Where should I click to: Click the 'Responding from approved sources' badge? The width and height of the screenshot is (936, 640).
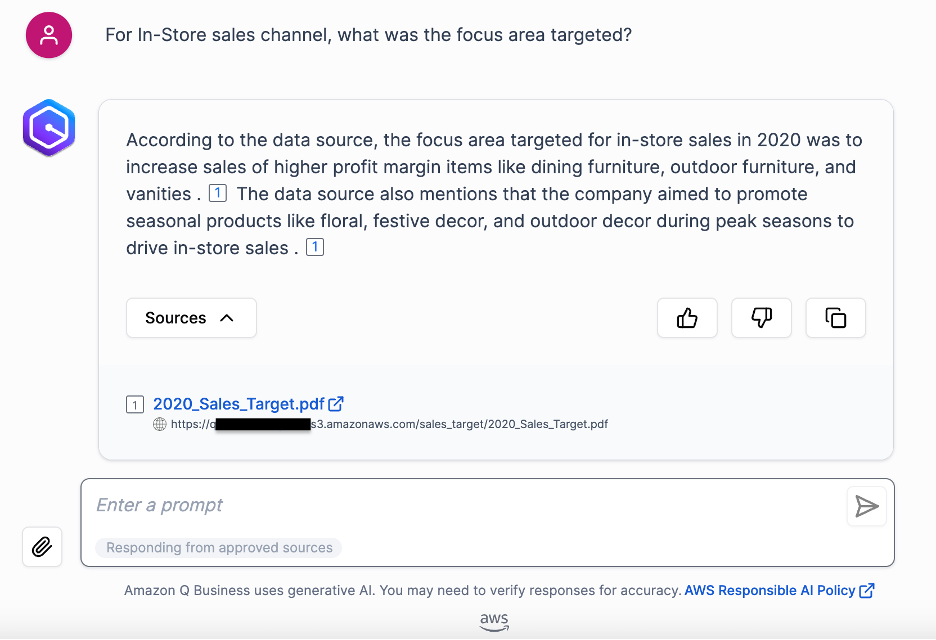click(x=219, y=547)
